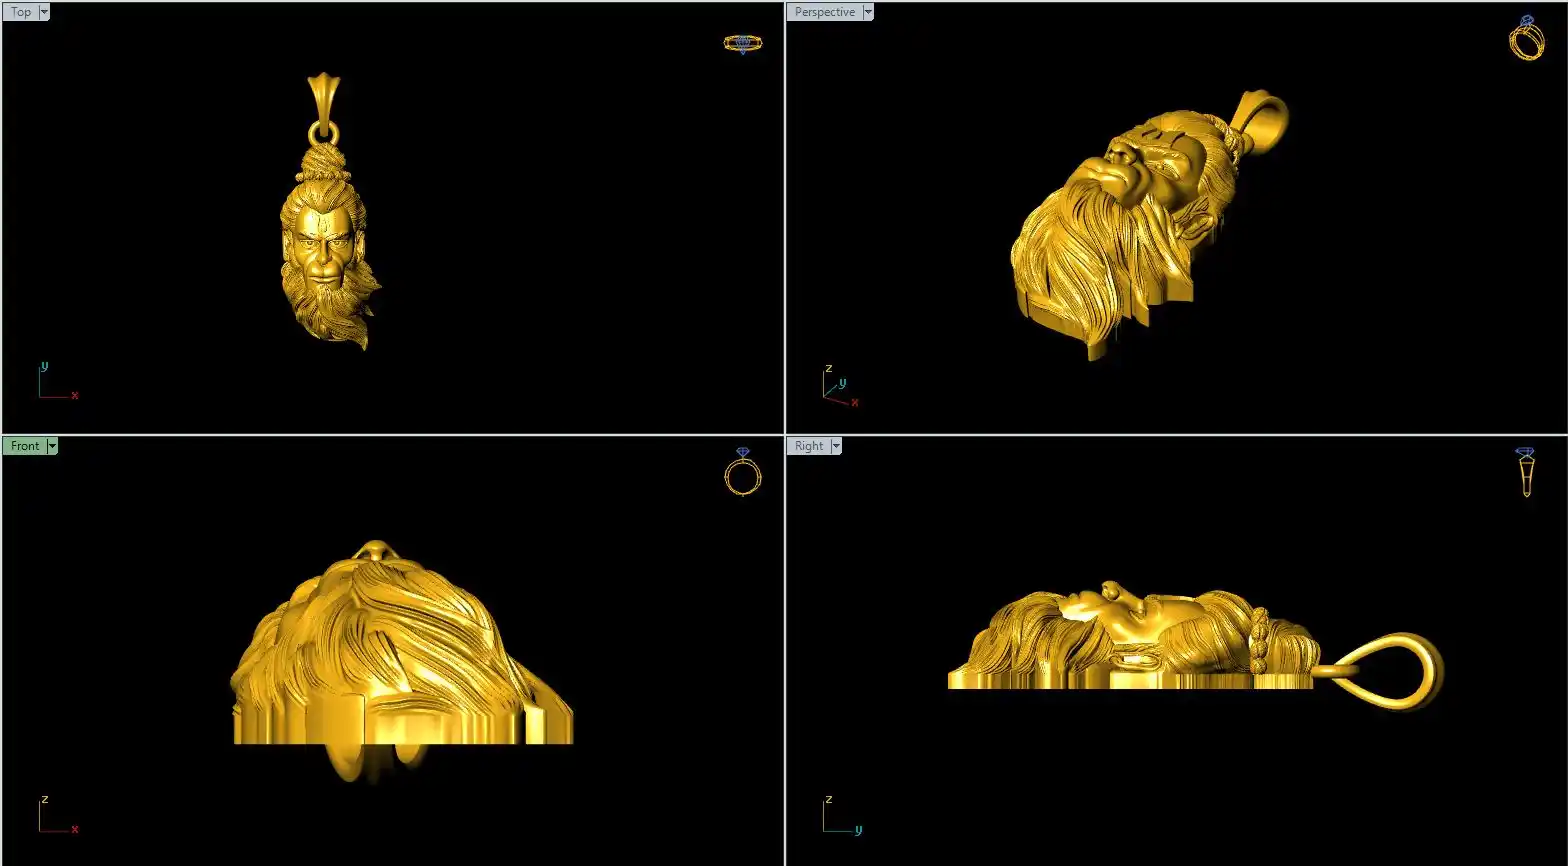The width and height of the screenshot is (1568, 866).
Task: Click the ring view icon in Top viewport
Action: tap(742, 43)
